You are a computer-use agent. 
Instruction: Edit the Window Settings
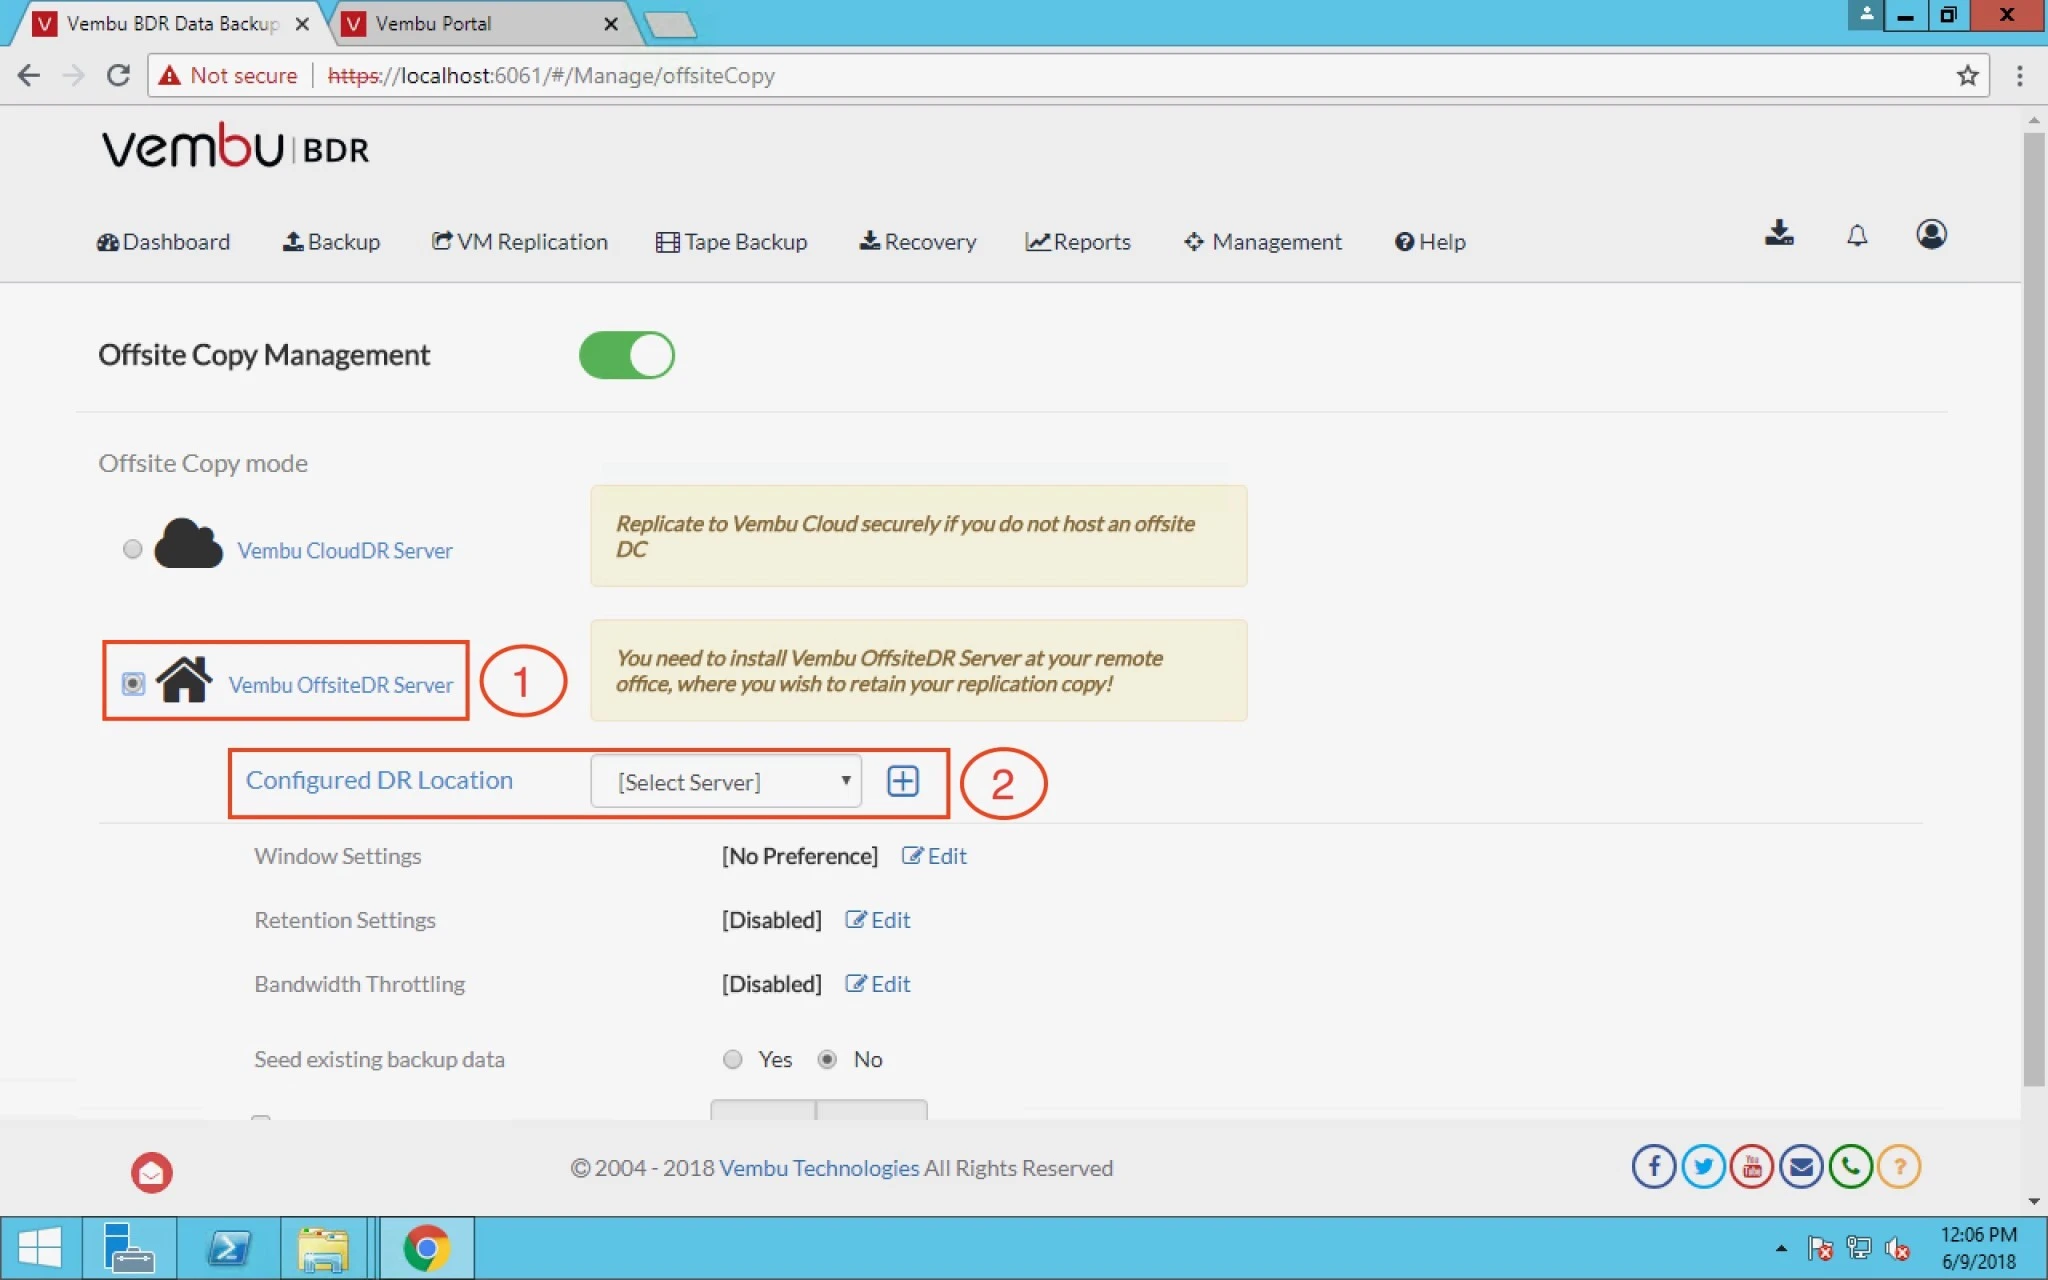tap(934, 856)
